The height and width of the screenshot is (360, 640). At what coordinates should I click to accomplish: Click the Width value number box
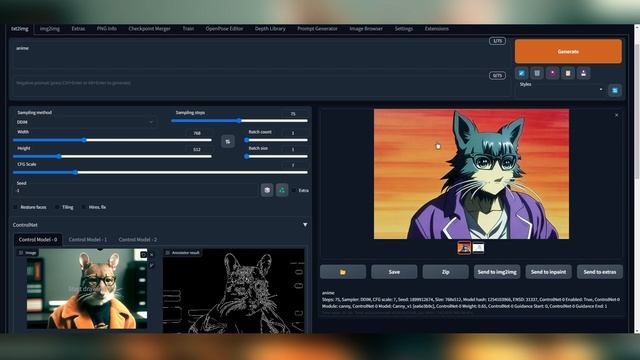197,133
